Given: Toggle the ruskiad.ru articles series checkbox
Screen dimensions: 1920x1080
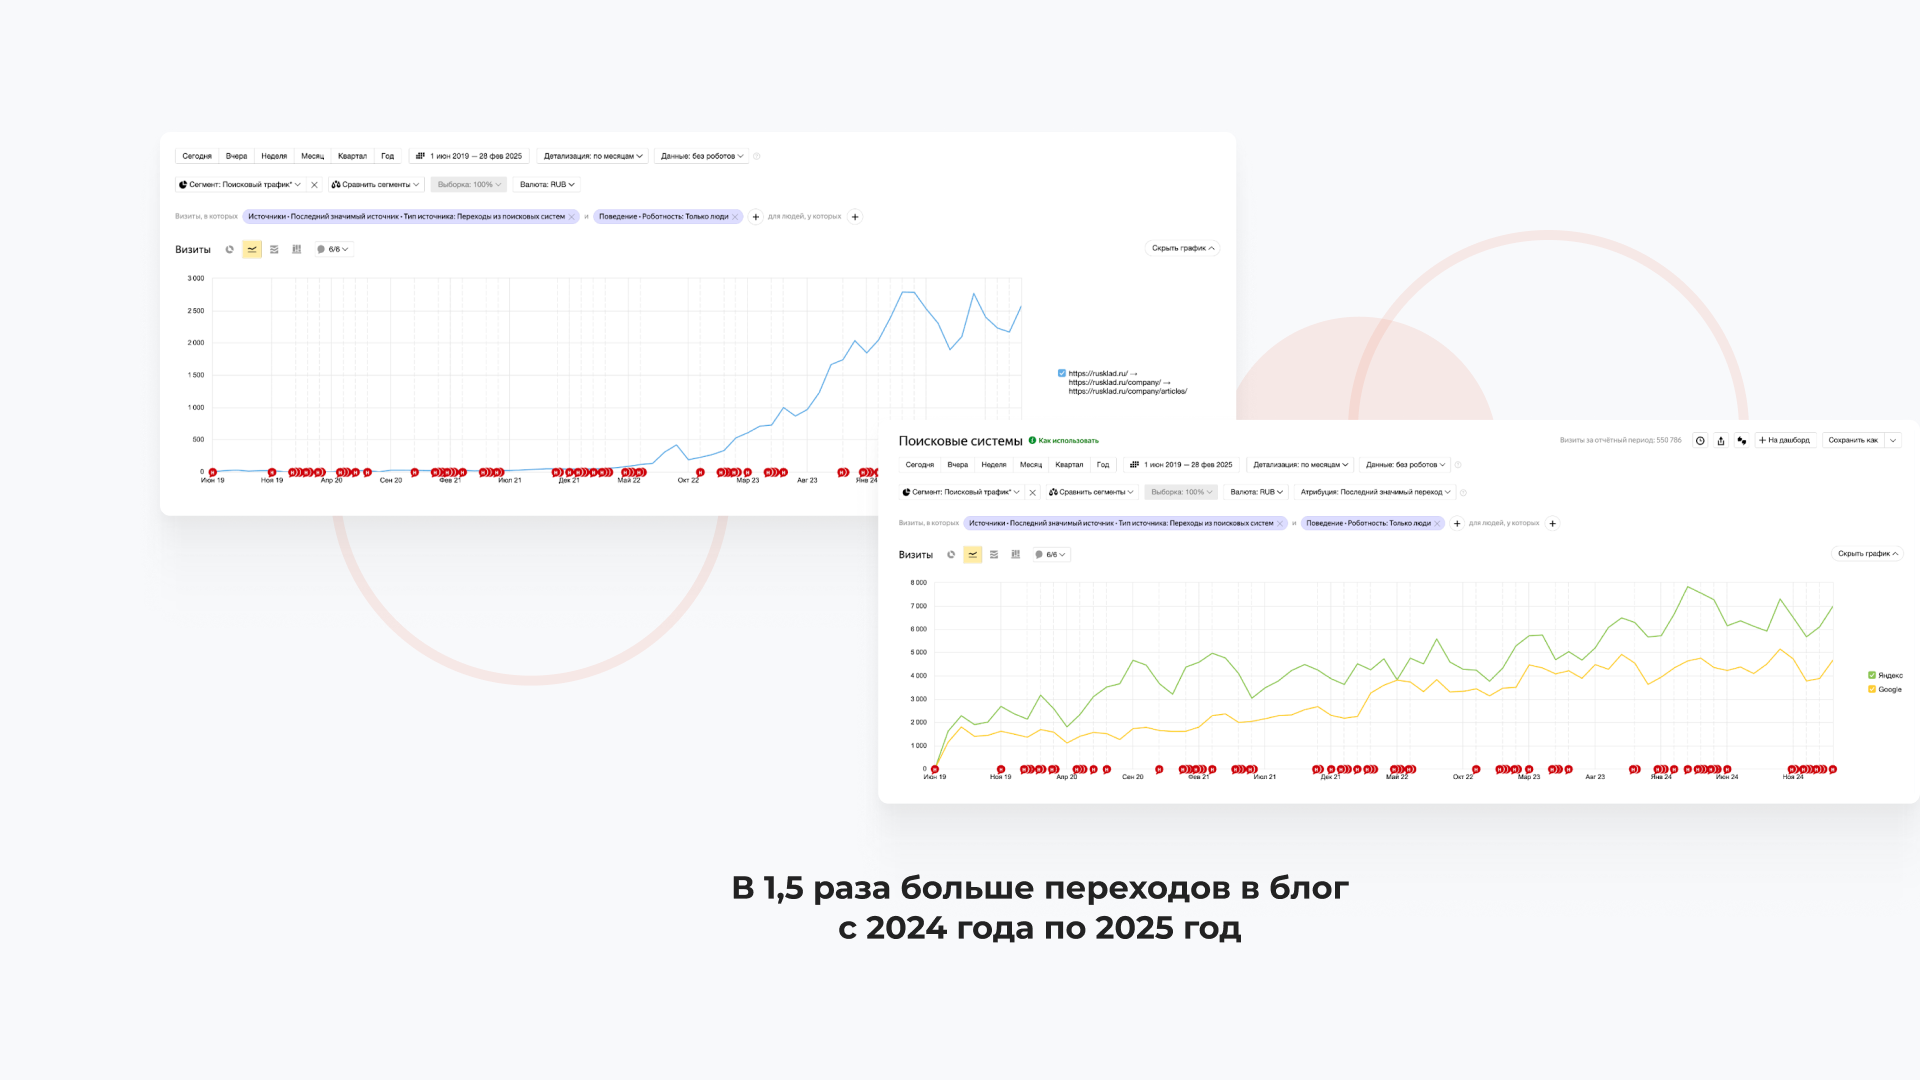Looking at the screenshot, I should [1062, 374].
